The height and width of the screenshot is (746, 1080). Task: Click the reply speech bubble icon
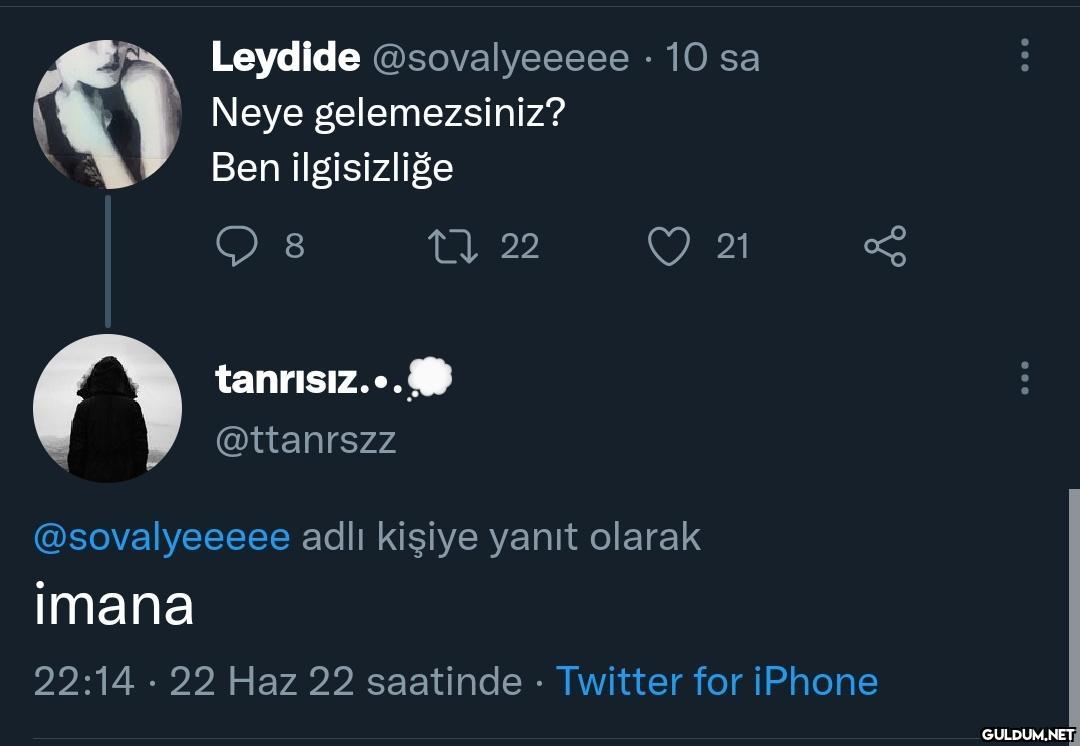coord(237,246)
